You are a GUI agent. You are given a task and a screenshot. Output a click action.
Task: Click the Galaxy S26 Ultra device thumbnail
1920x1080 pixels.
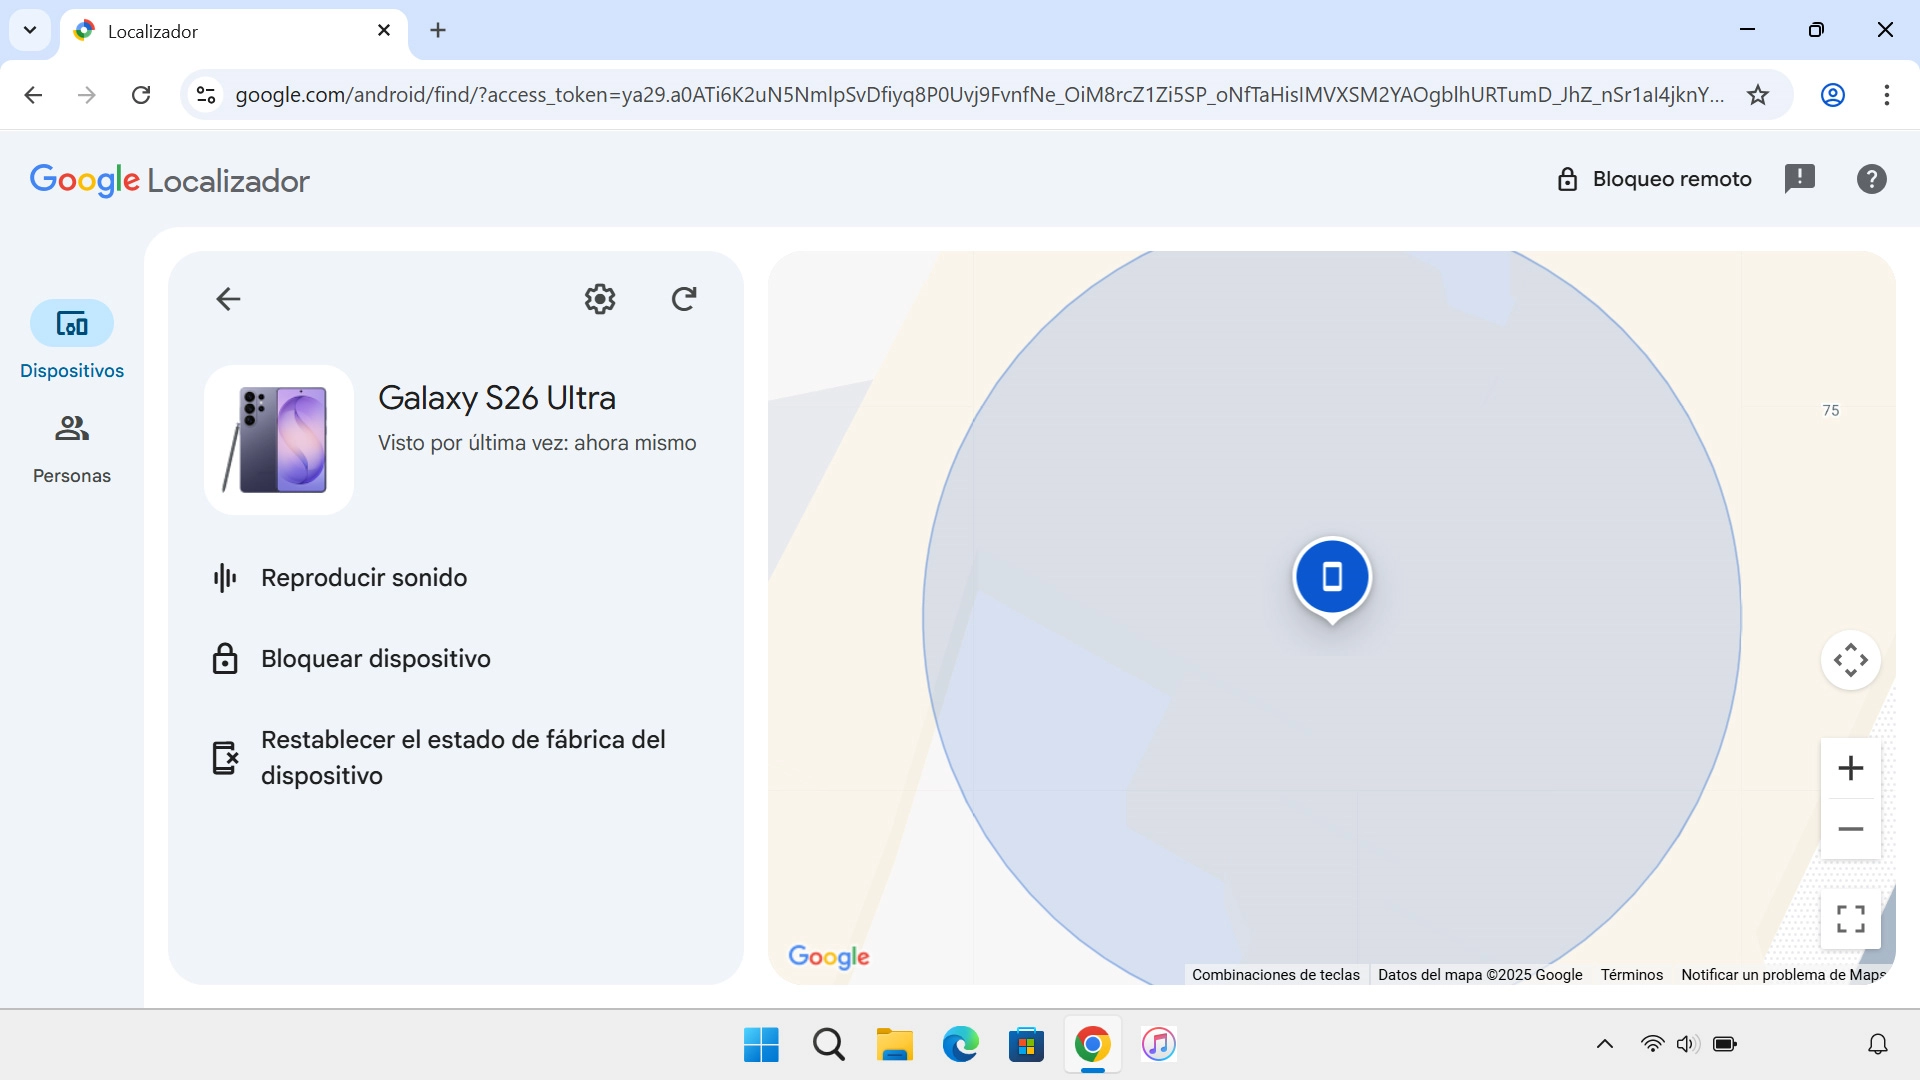[x=279, y=440]
